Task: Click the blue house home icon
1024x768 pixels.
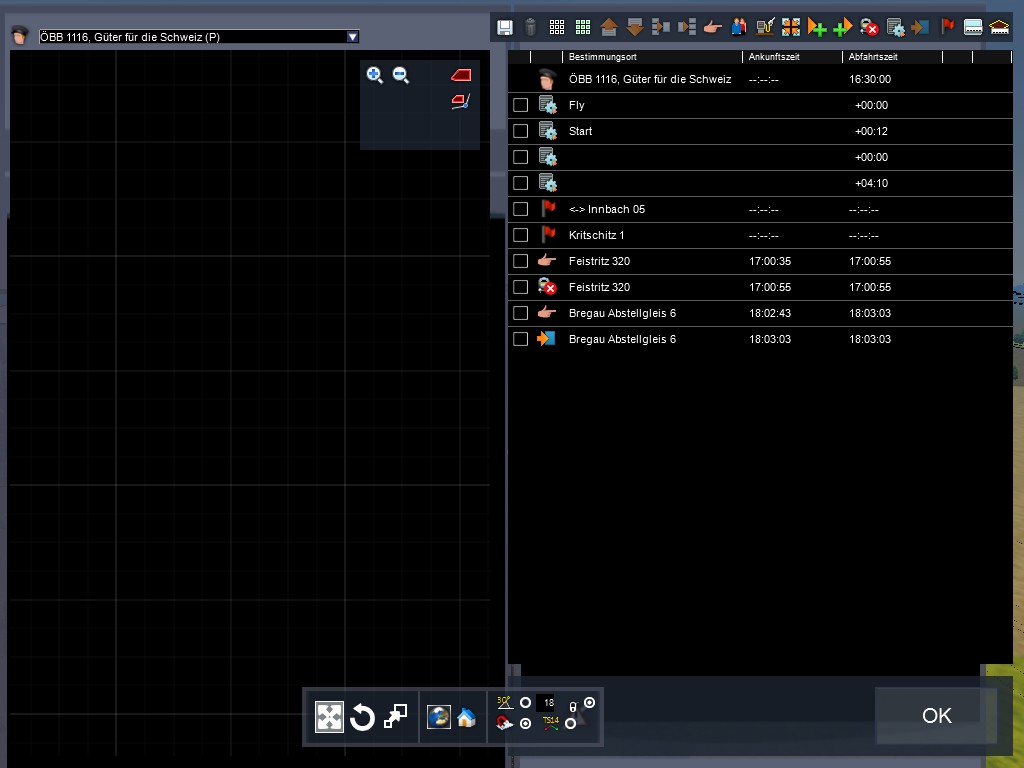Action: coord(466,717)
